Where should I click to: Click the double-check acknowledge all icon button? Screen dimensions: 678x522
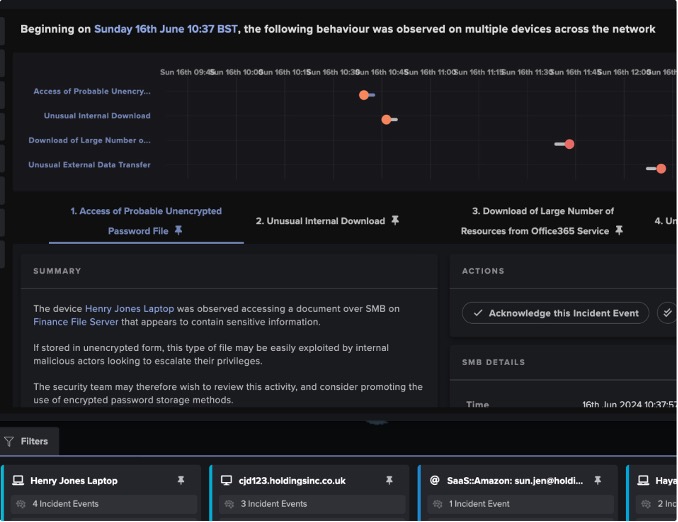point(667,313)
